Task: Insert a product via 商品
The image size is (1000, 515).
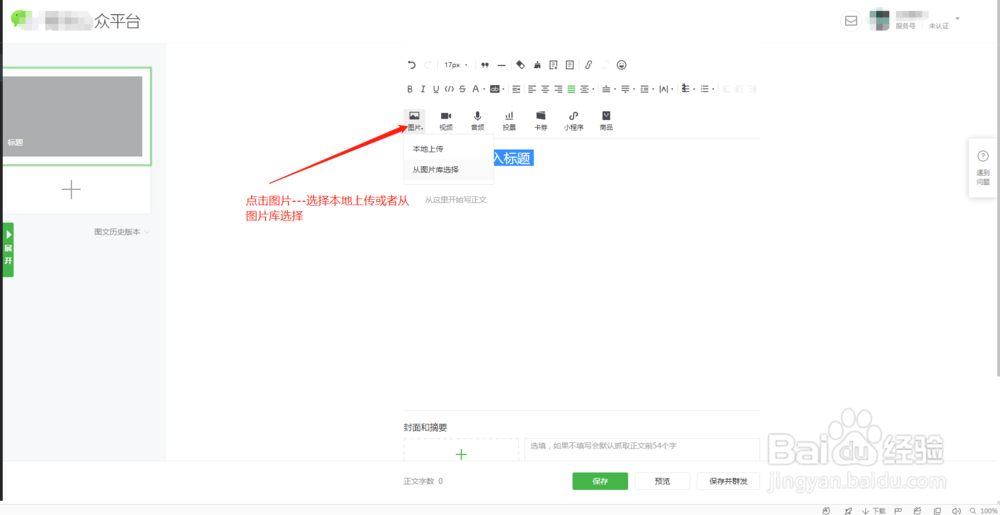Action: tap(606, 120)
